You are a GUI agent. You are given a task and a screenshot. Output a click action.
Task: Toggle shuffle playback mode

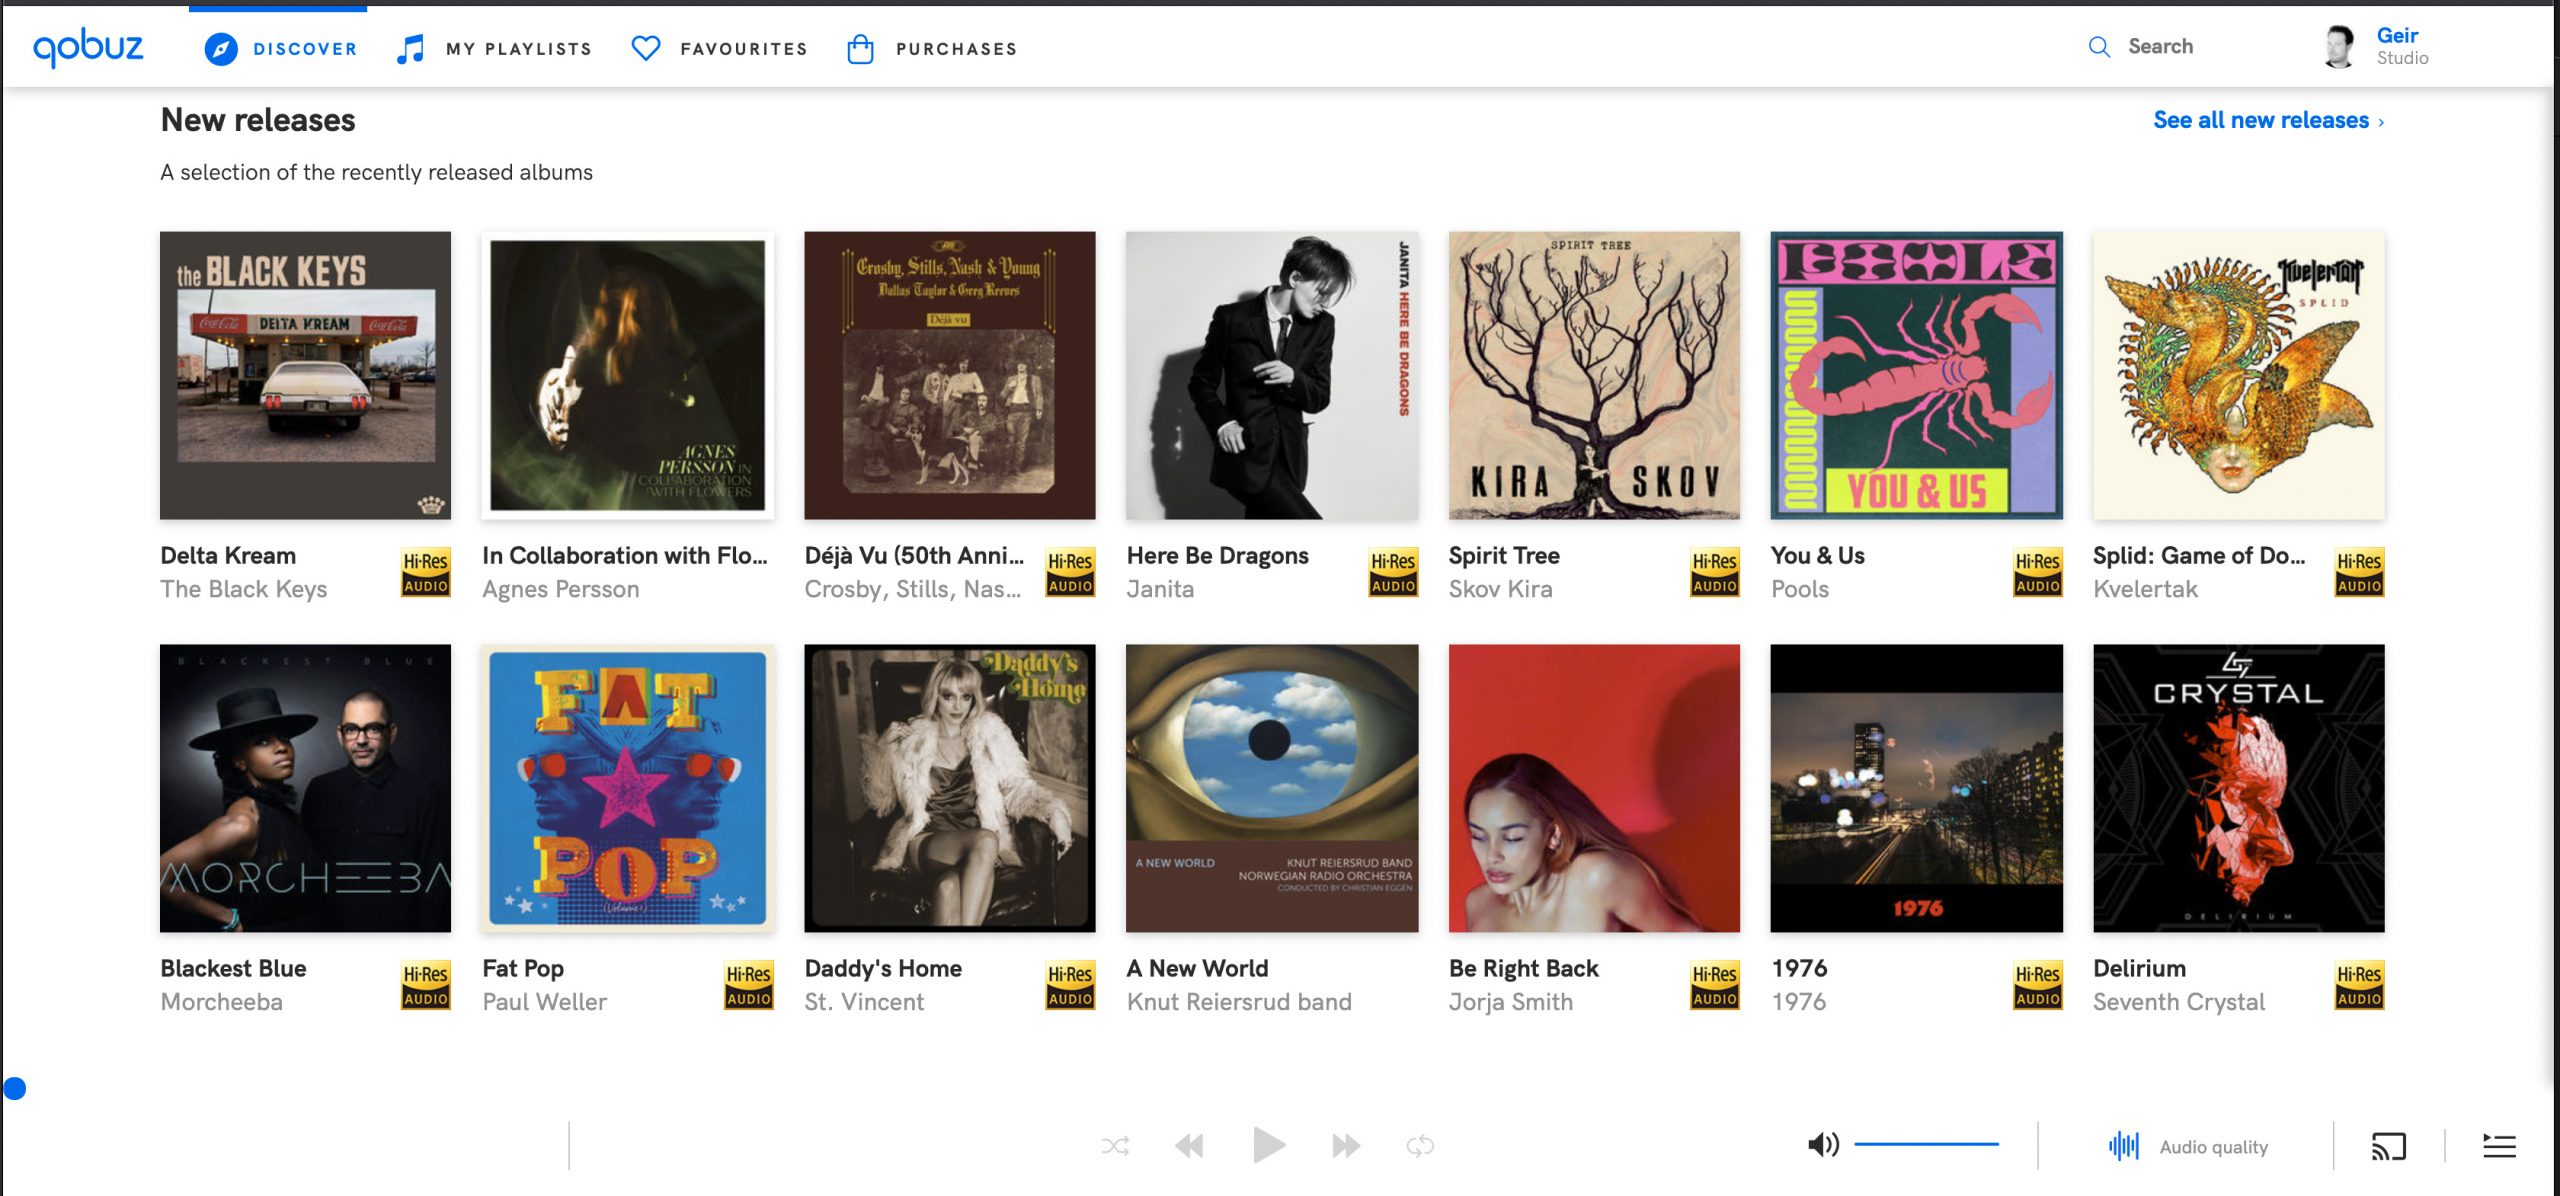point(1115,1146)
